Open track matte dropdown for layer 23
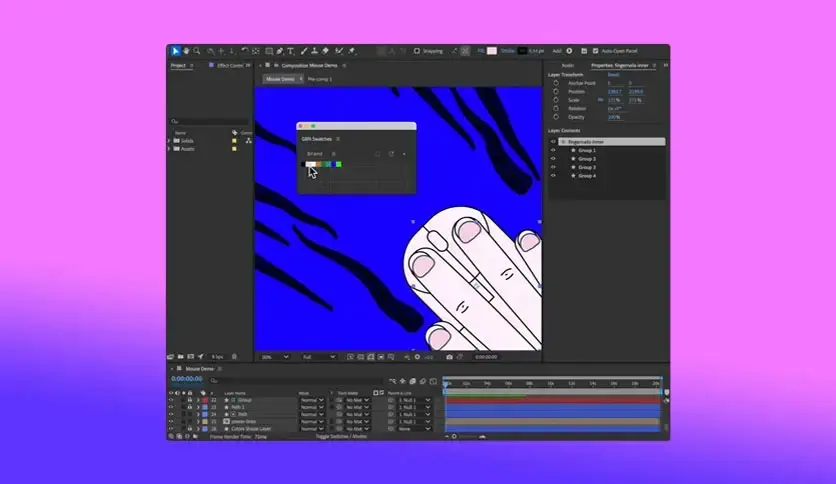 [x=358, y=407]
